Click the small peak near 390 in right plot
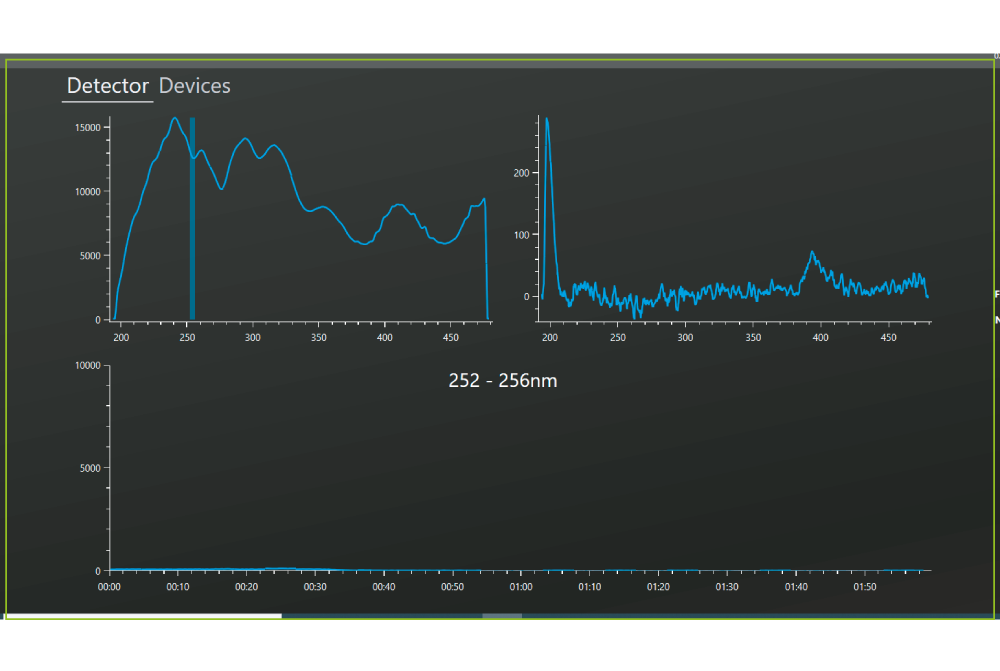The height and width of the screenshot is (671, 1000). pos(812,254)
